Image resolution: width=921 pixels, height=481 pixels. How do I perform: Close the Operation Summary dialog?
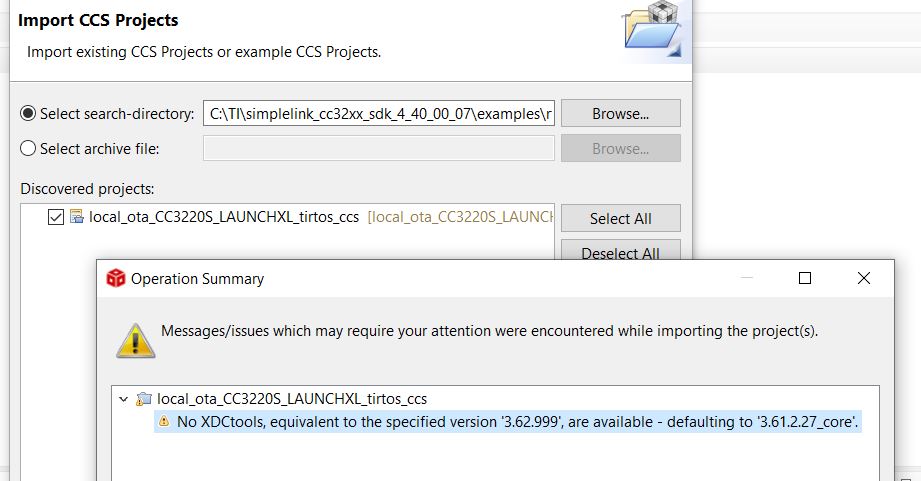[863, 278]
